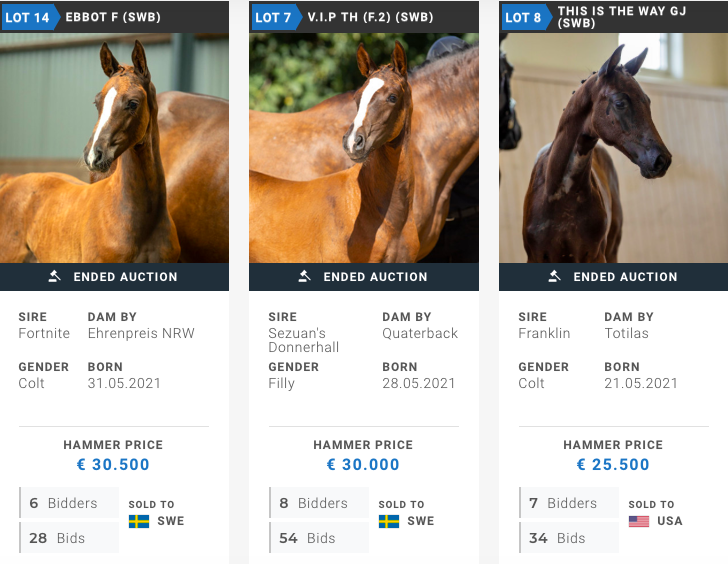Open the V.I.P TH (F.2) (SWB) title
Screen dimensions: 728x564
[x=370, y=17]
